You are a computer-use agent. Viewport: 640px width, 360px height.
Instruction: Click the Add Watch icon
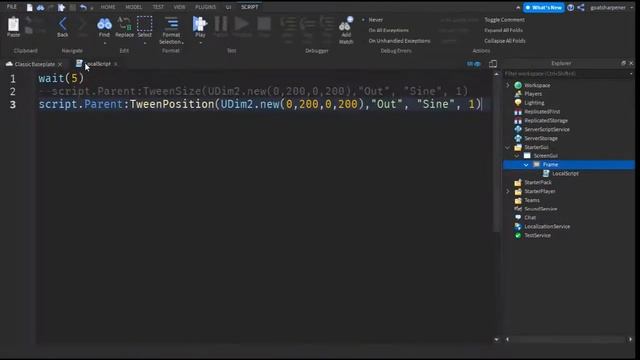[x=346, y=24]
